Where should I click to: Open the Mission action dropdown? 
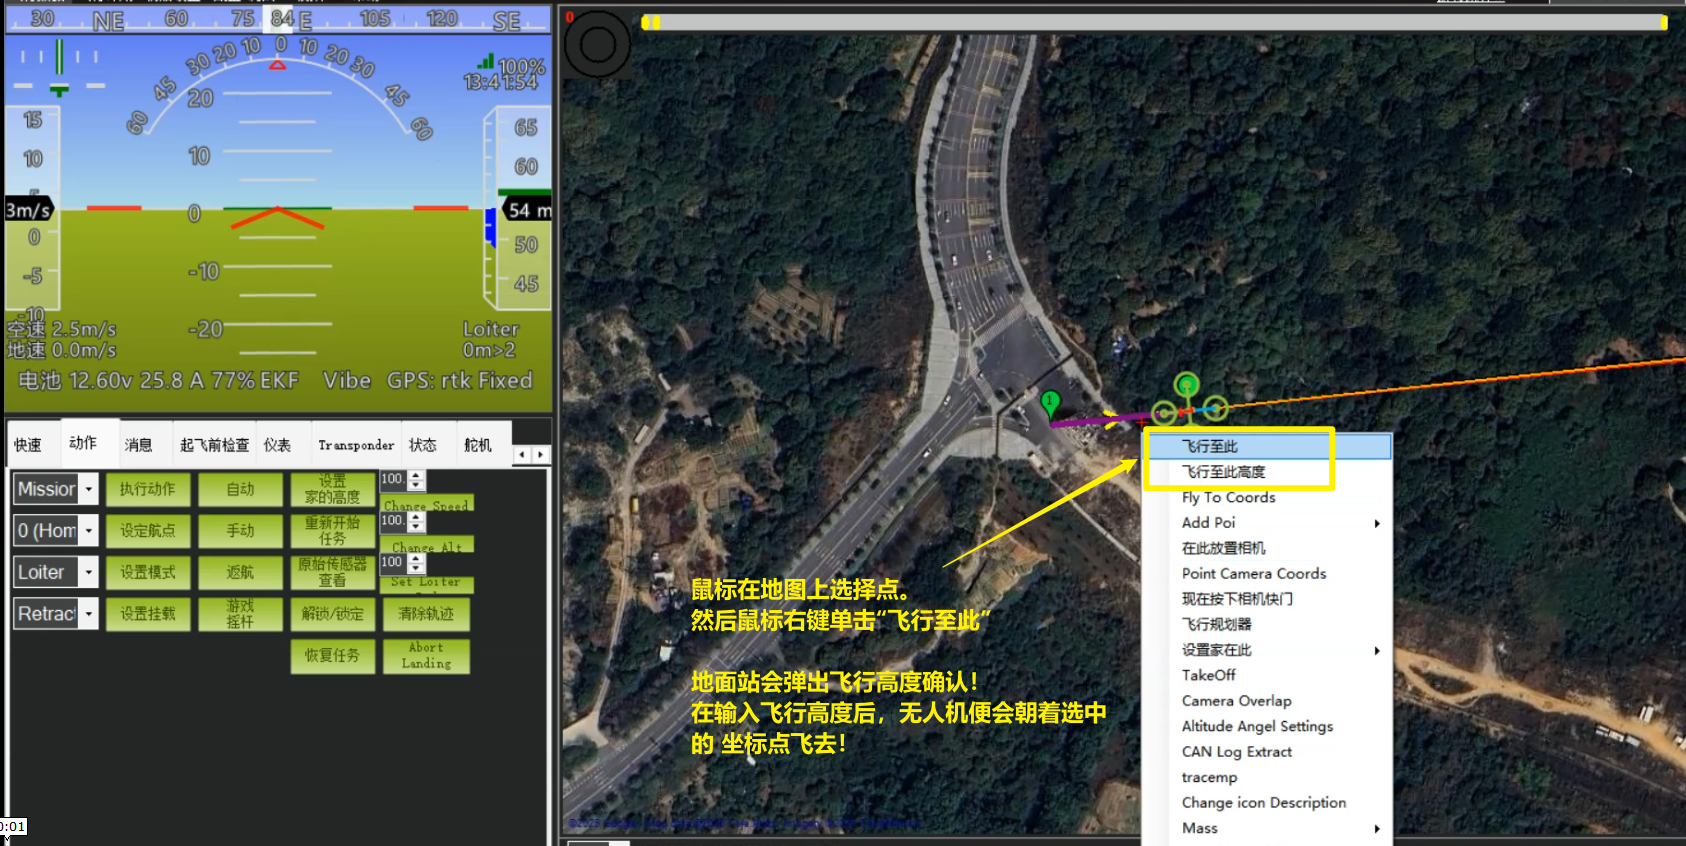pos(89,489)
